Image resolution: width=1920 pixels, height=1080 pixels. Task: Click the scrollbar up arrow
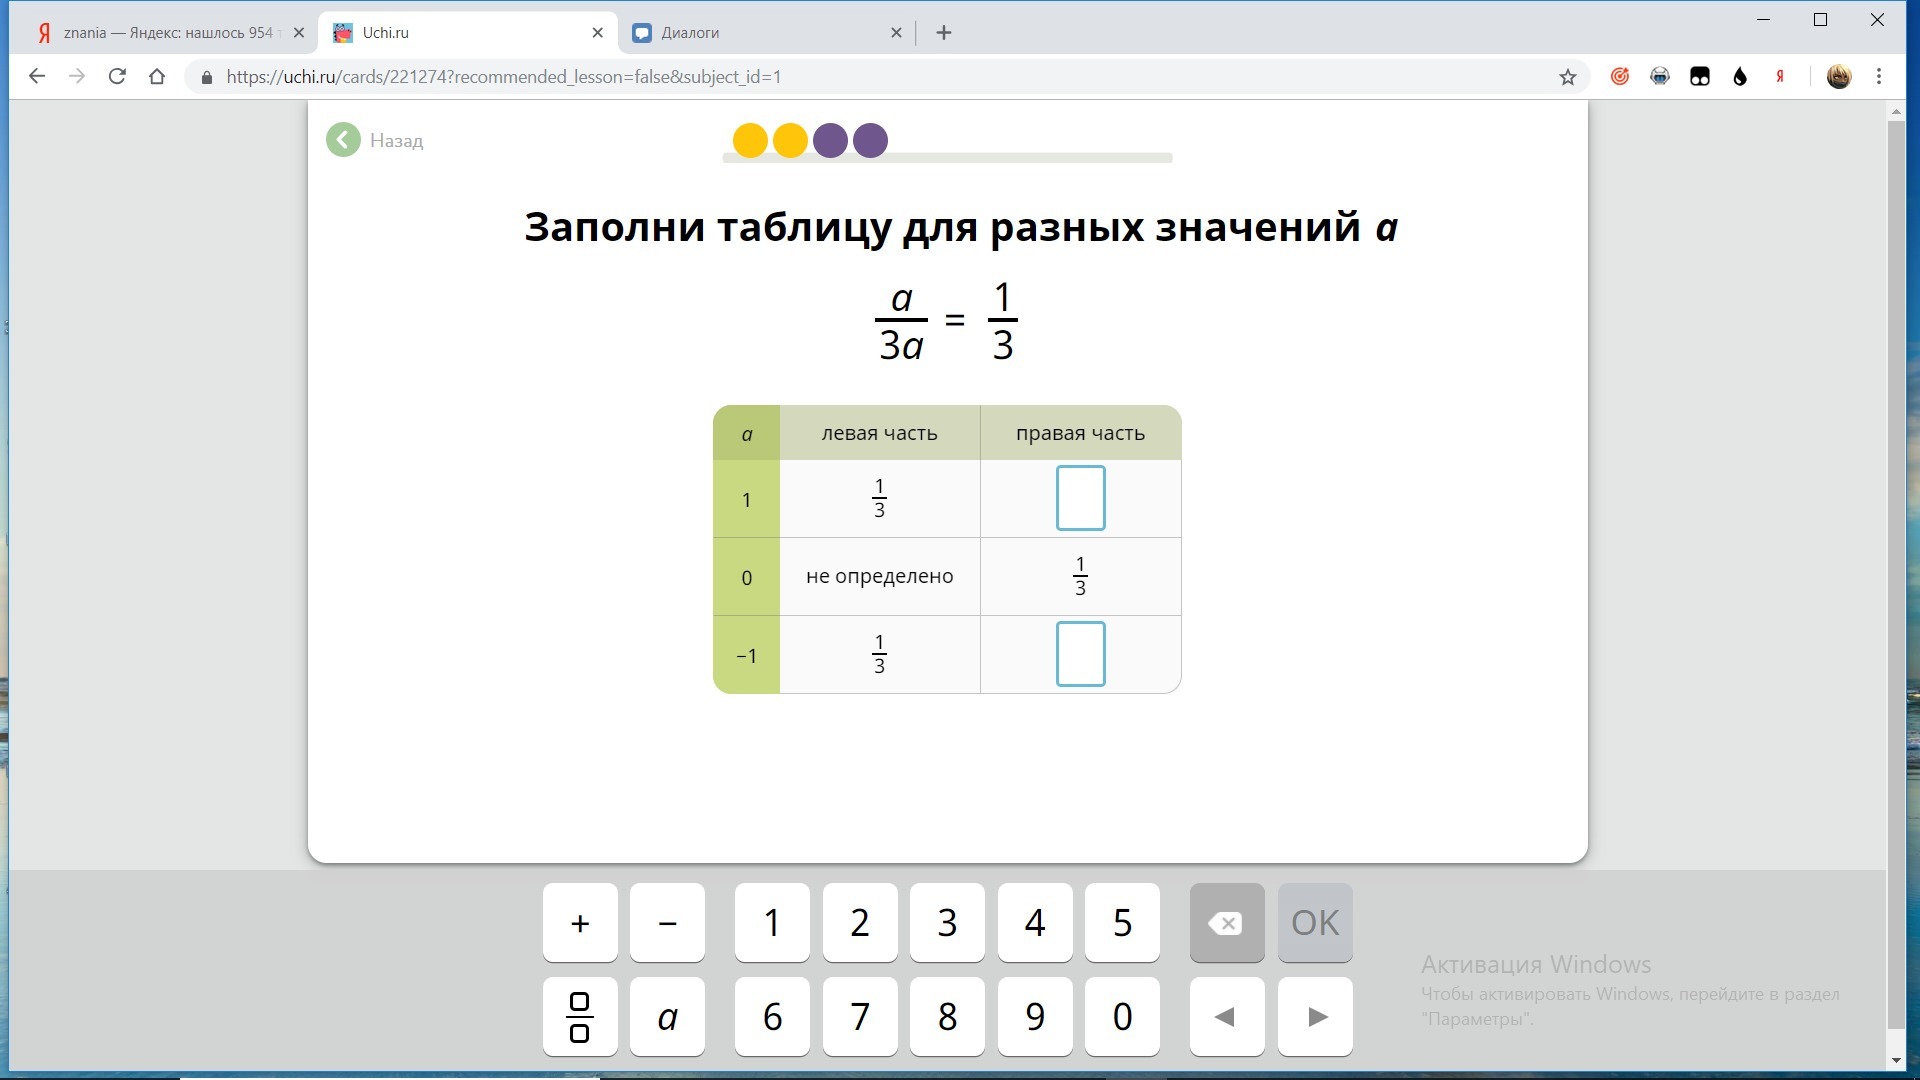[1896, 112]
